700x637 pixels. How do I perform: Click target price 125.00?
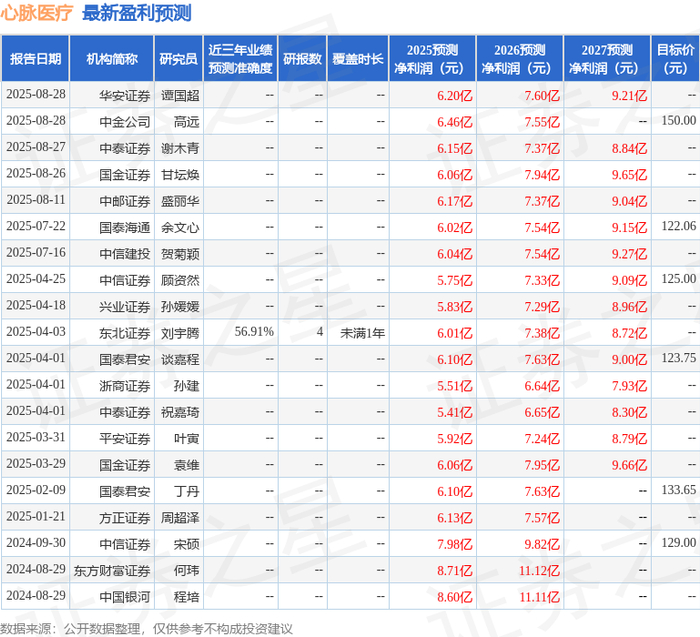[x=679, y=279]
